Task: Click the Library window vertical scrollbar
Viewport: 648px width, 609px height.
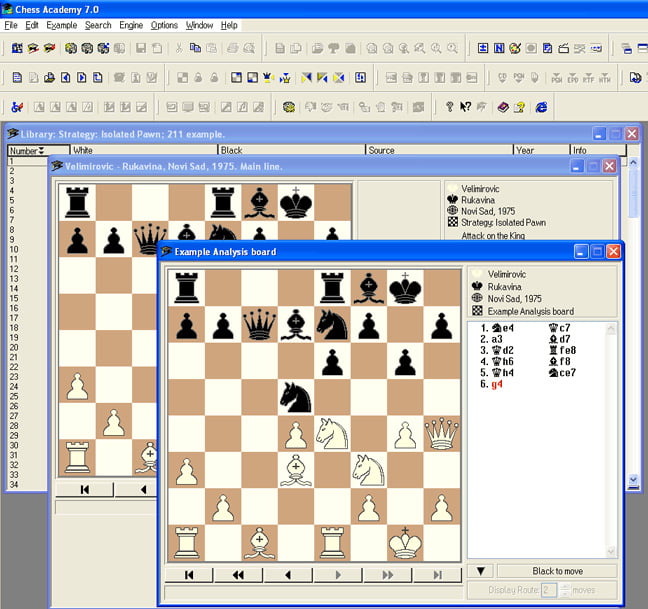Action: (x=633, y=322)
